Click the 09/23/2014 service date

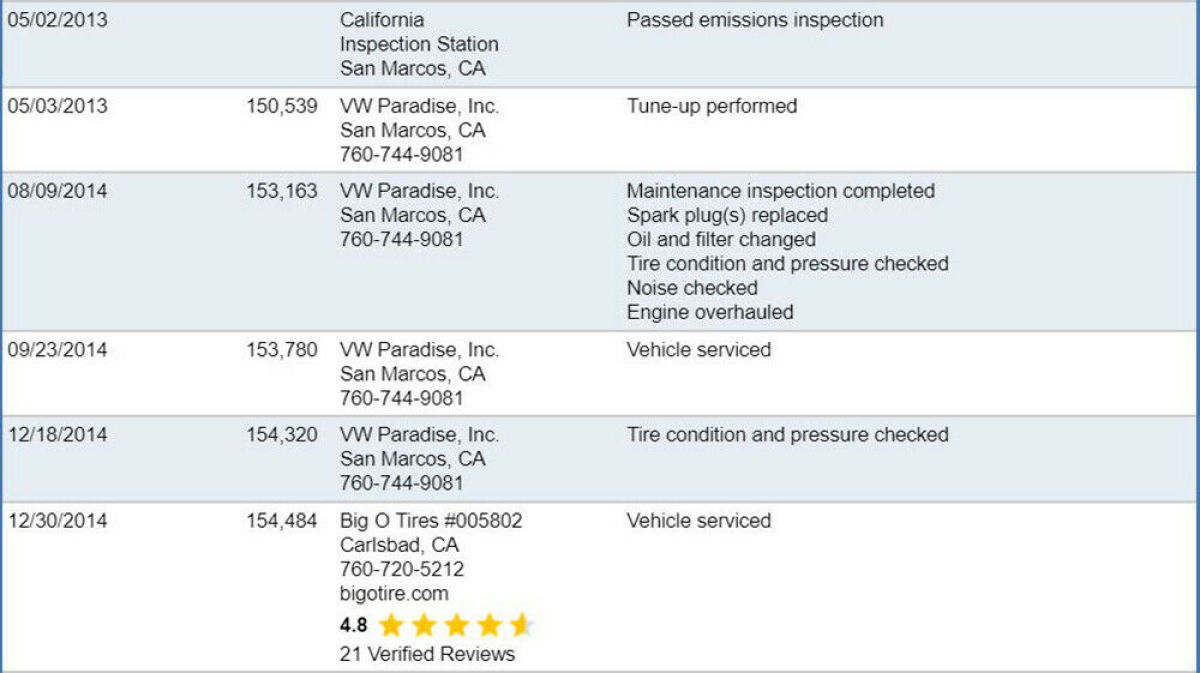tap(57, 350)
